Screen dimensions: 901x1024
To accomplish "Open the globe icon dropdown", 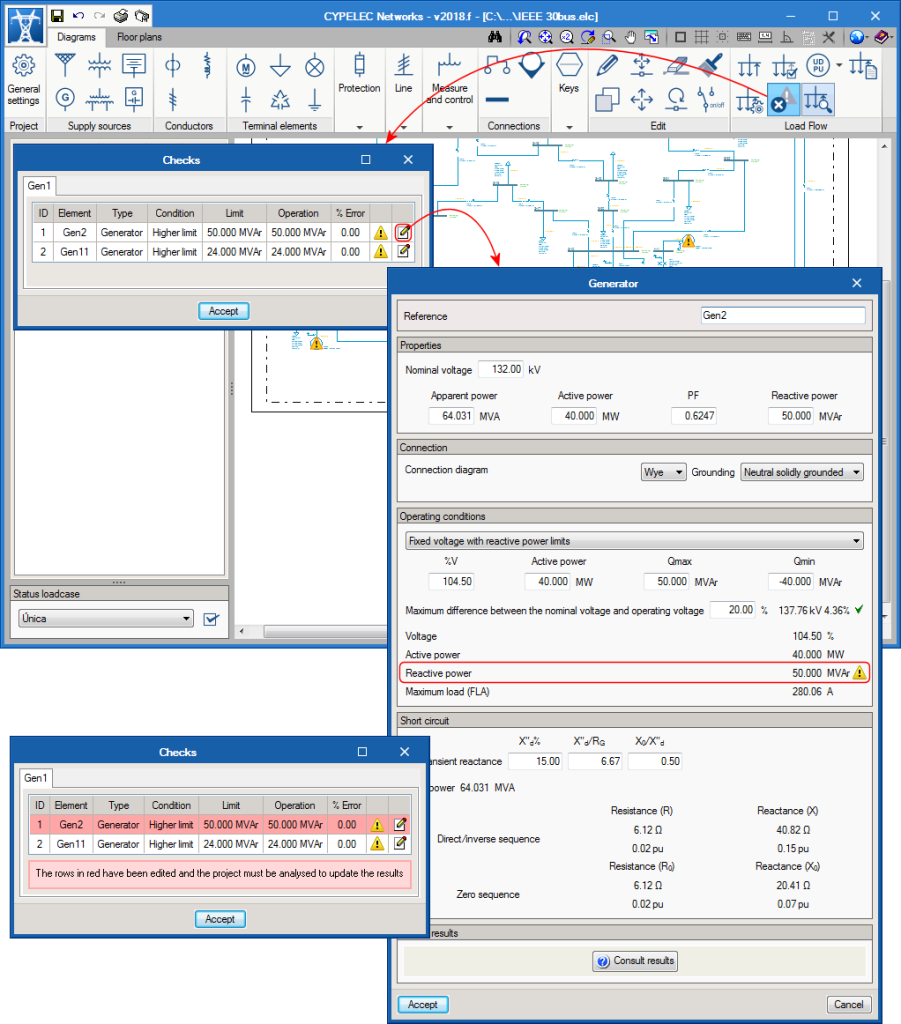I will 869,37.
